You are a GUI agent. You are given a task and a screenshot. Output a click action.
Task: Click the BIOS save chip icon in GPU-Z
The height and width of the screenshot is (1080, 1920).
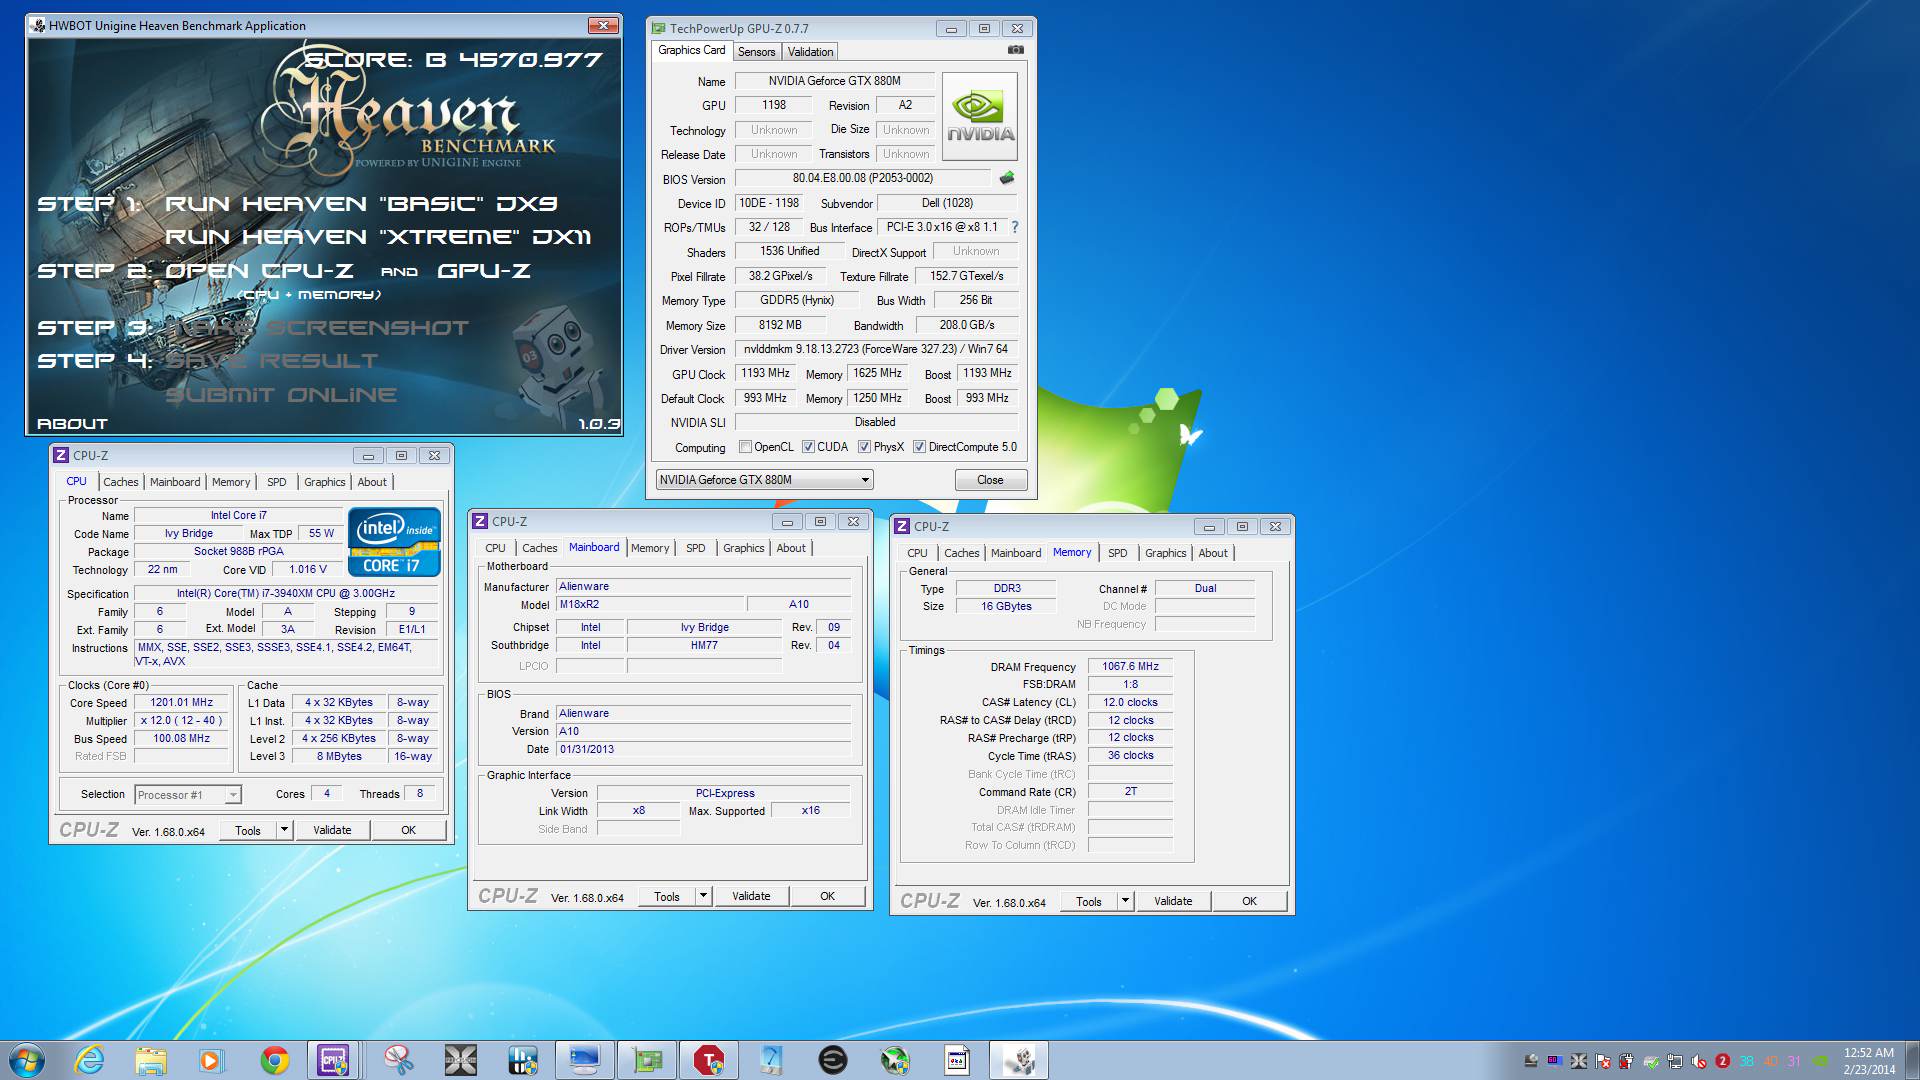[1006, 178]
